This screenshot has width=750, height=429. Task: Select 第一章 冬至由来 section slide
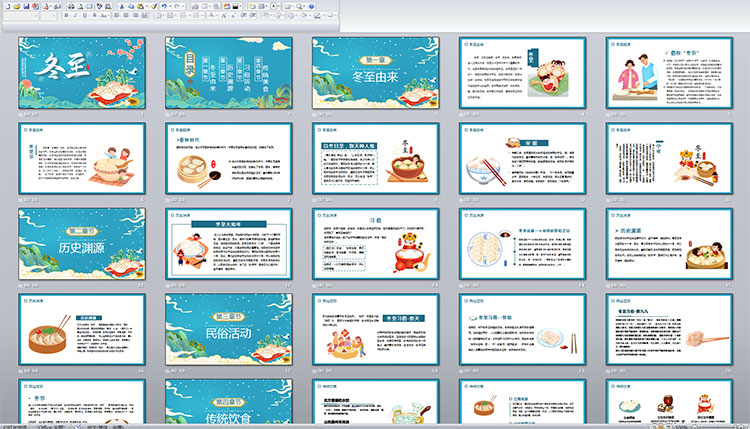(x=375, y=73)
